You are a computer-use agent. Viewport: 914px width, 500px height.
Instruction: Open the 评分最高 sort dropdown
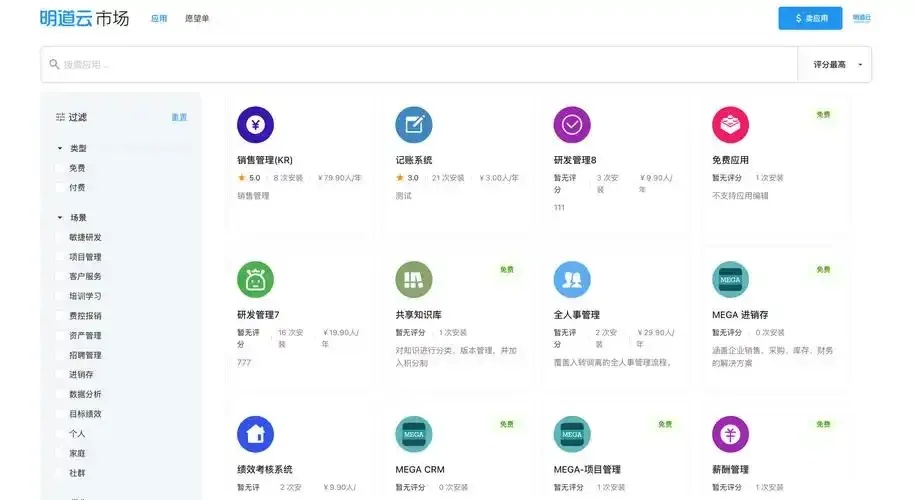click(835, 65)
